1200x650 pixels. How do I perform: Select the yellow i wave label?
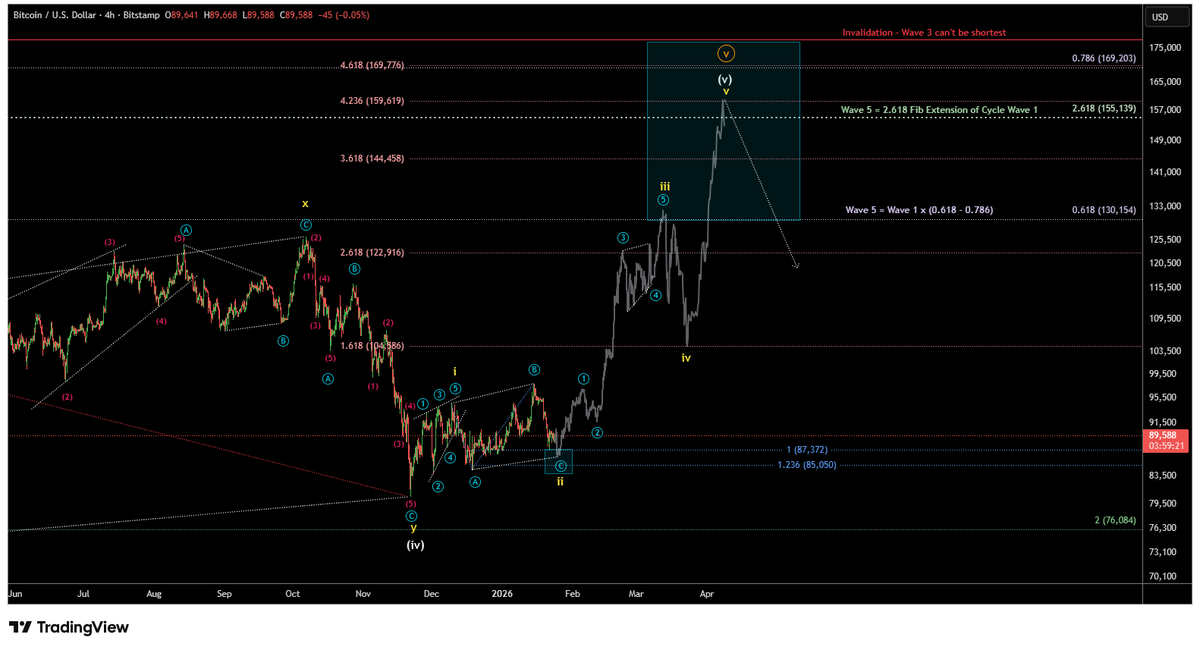coord(454,371)
